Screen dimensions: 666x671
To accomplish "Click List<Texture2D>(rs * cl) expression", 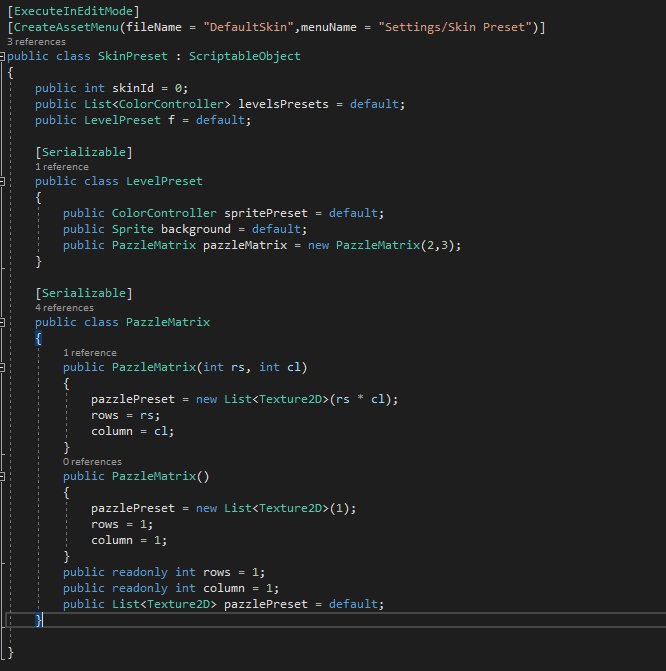I will (308, 399).
